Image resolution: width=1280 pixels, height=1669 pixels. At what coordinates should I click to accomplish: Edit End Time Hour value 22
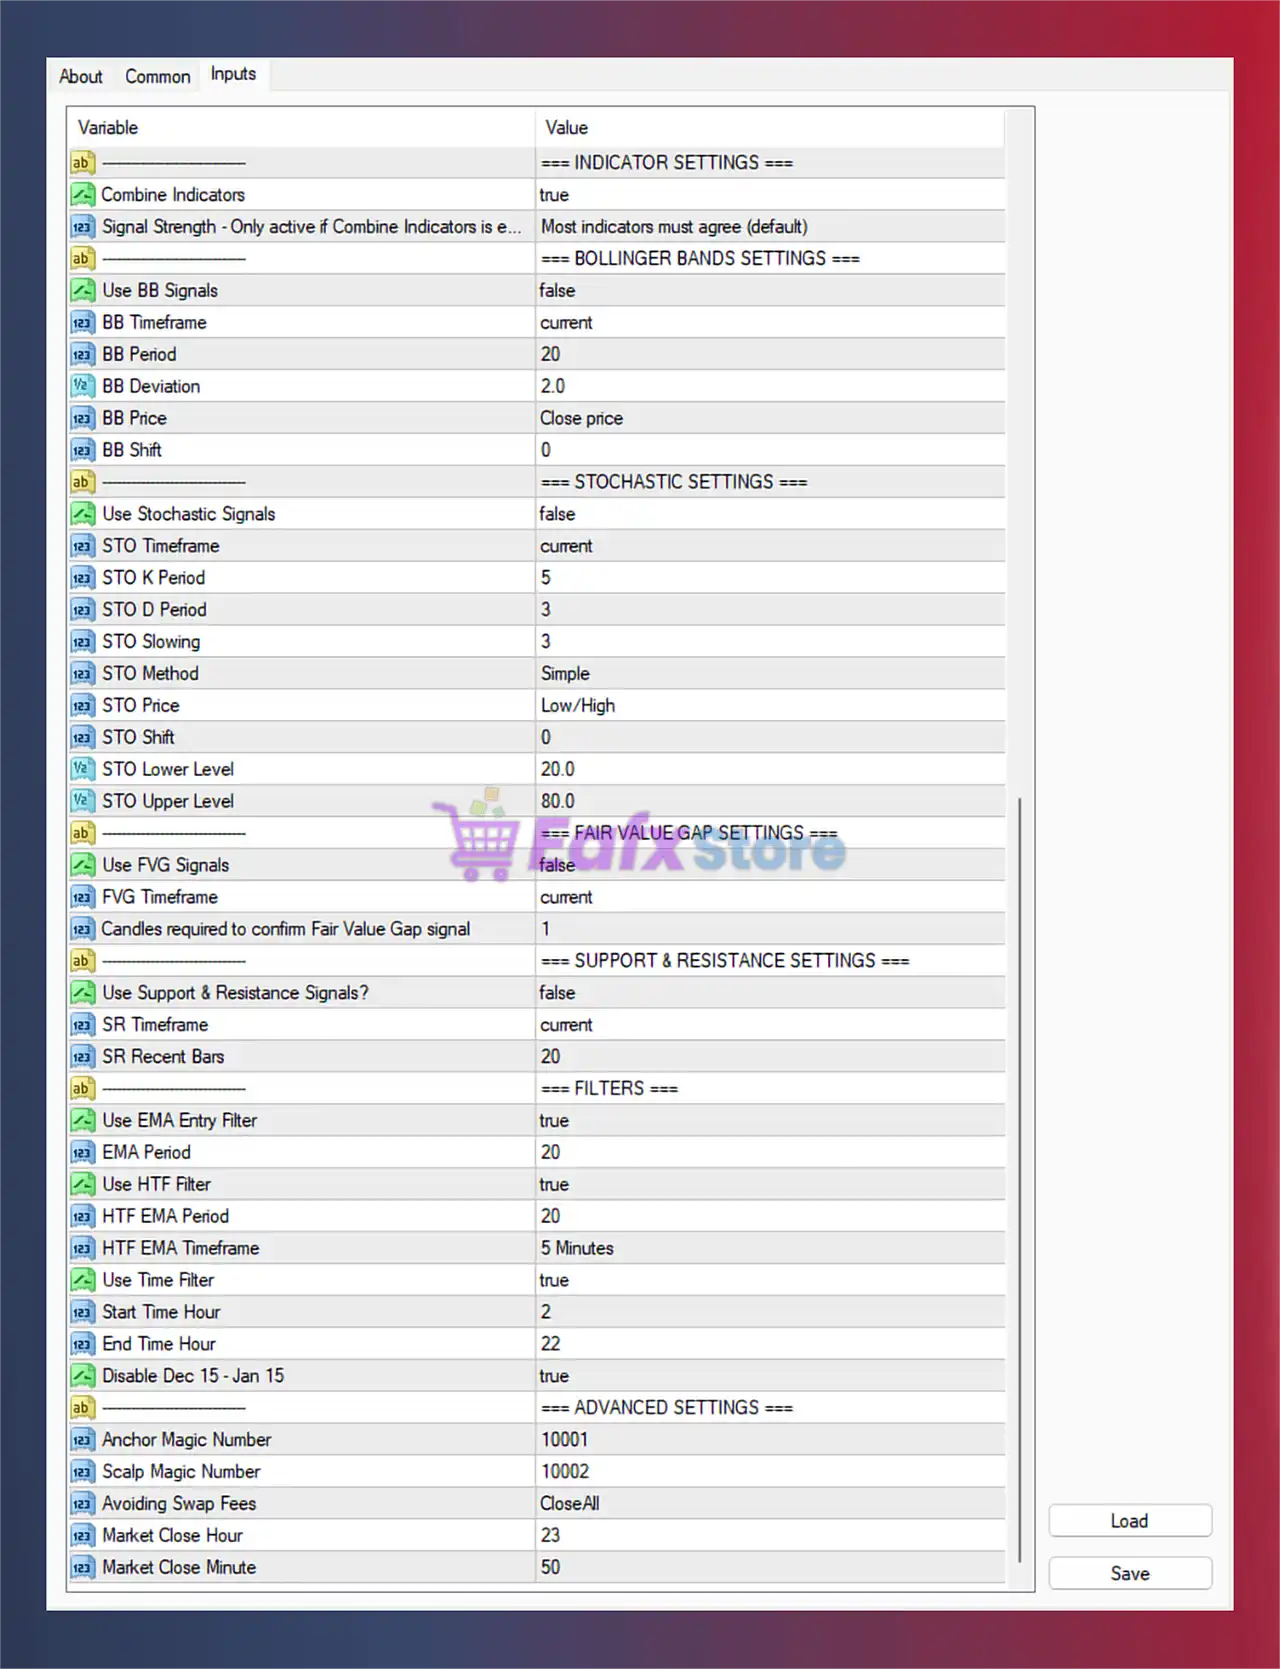pyautogui.click(x=770, y=1344)
